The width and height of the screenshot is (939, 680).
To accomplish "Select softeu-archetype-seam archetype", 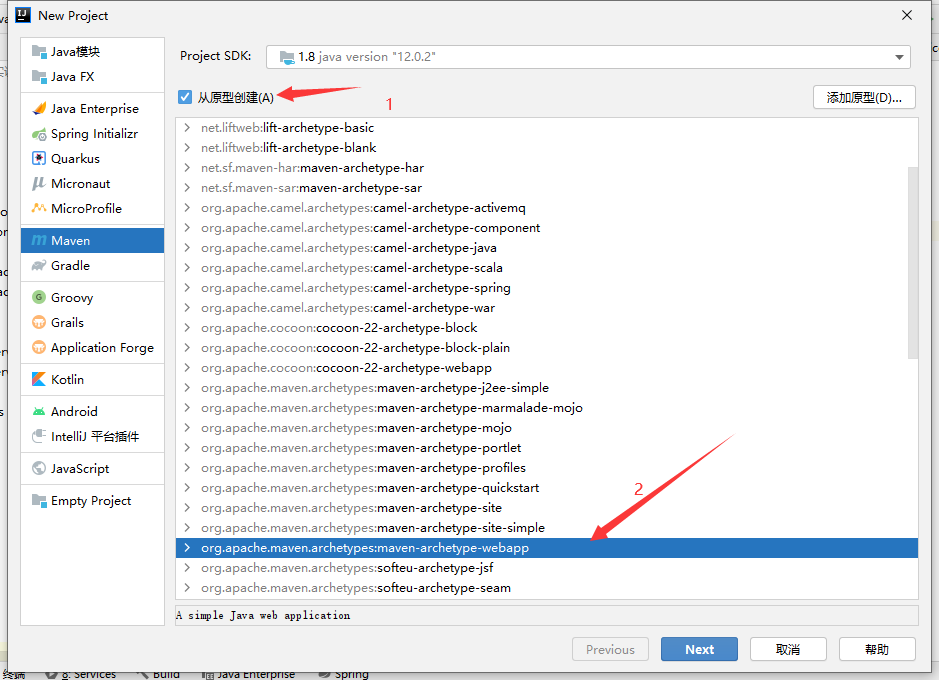I will (x=547, y=588).
